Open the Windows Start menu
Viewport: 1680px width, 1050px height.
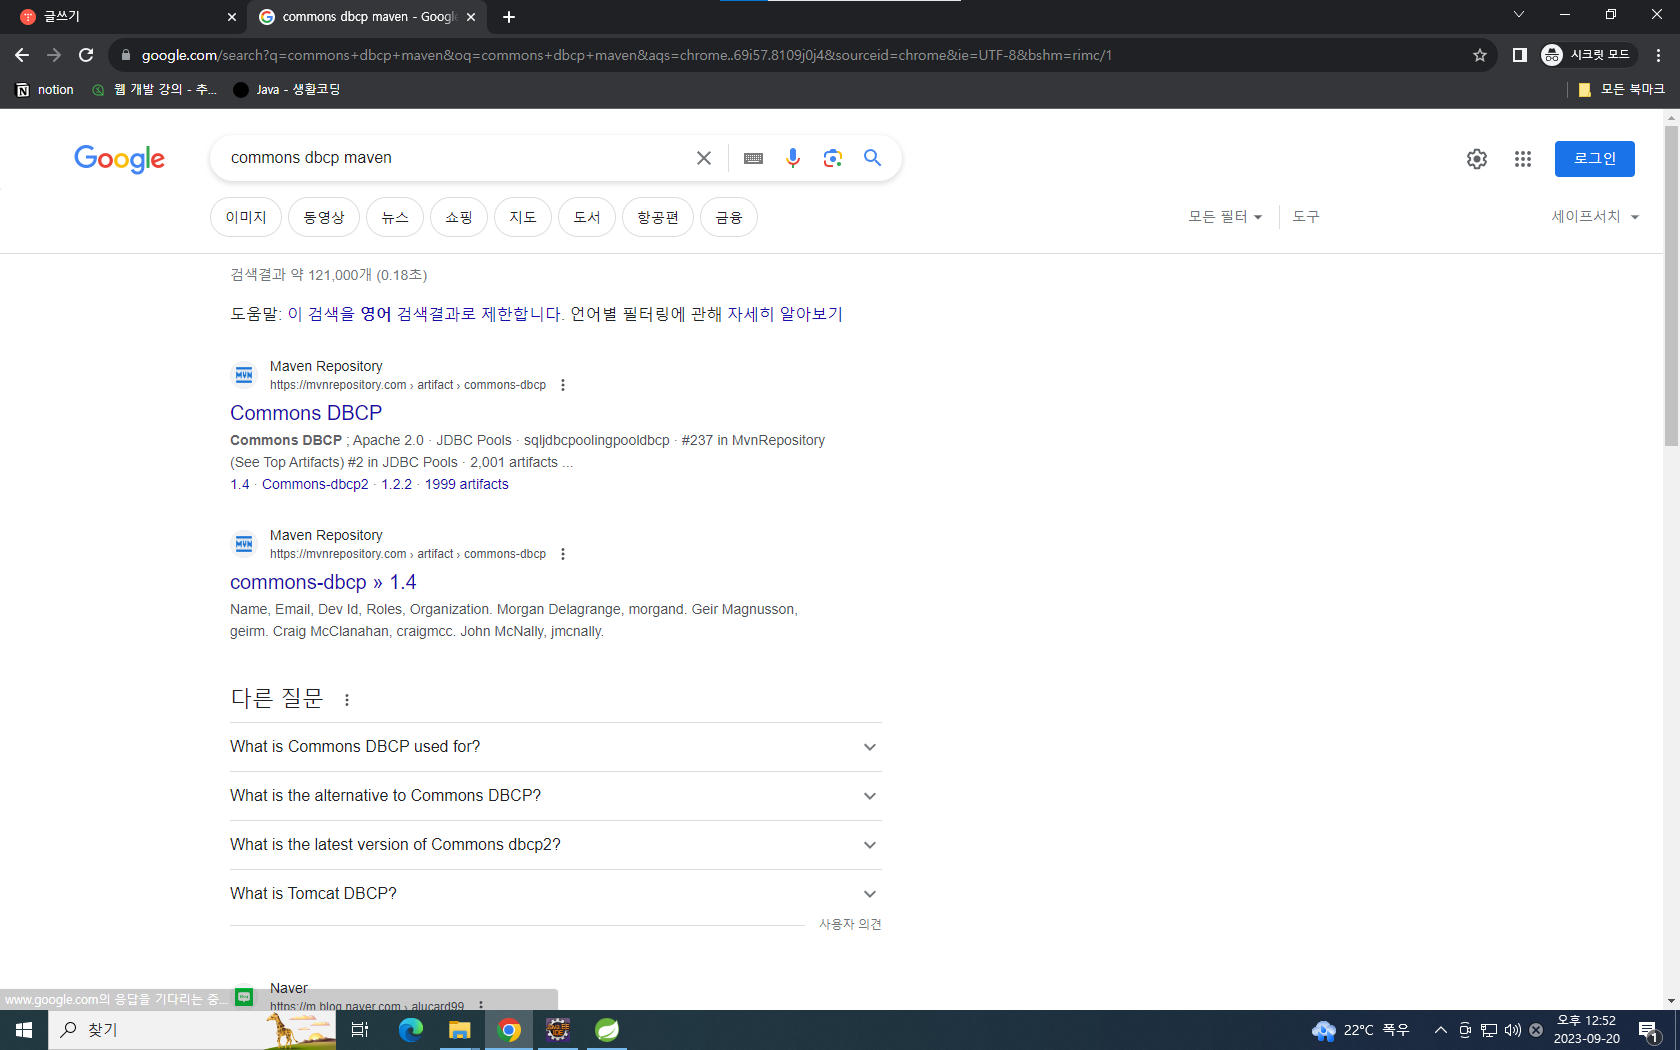pos(24,1030)
